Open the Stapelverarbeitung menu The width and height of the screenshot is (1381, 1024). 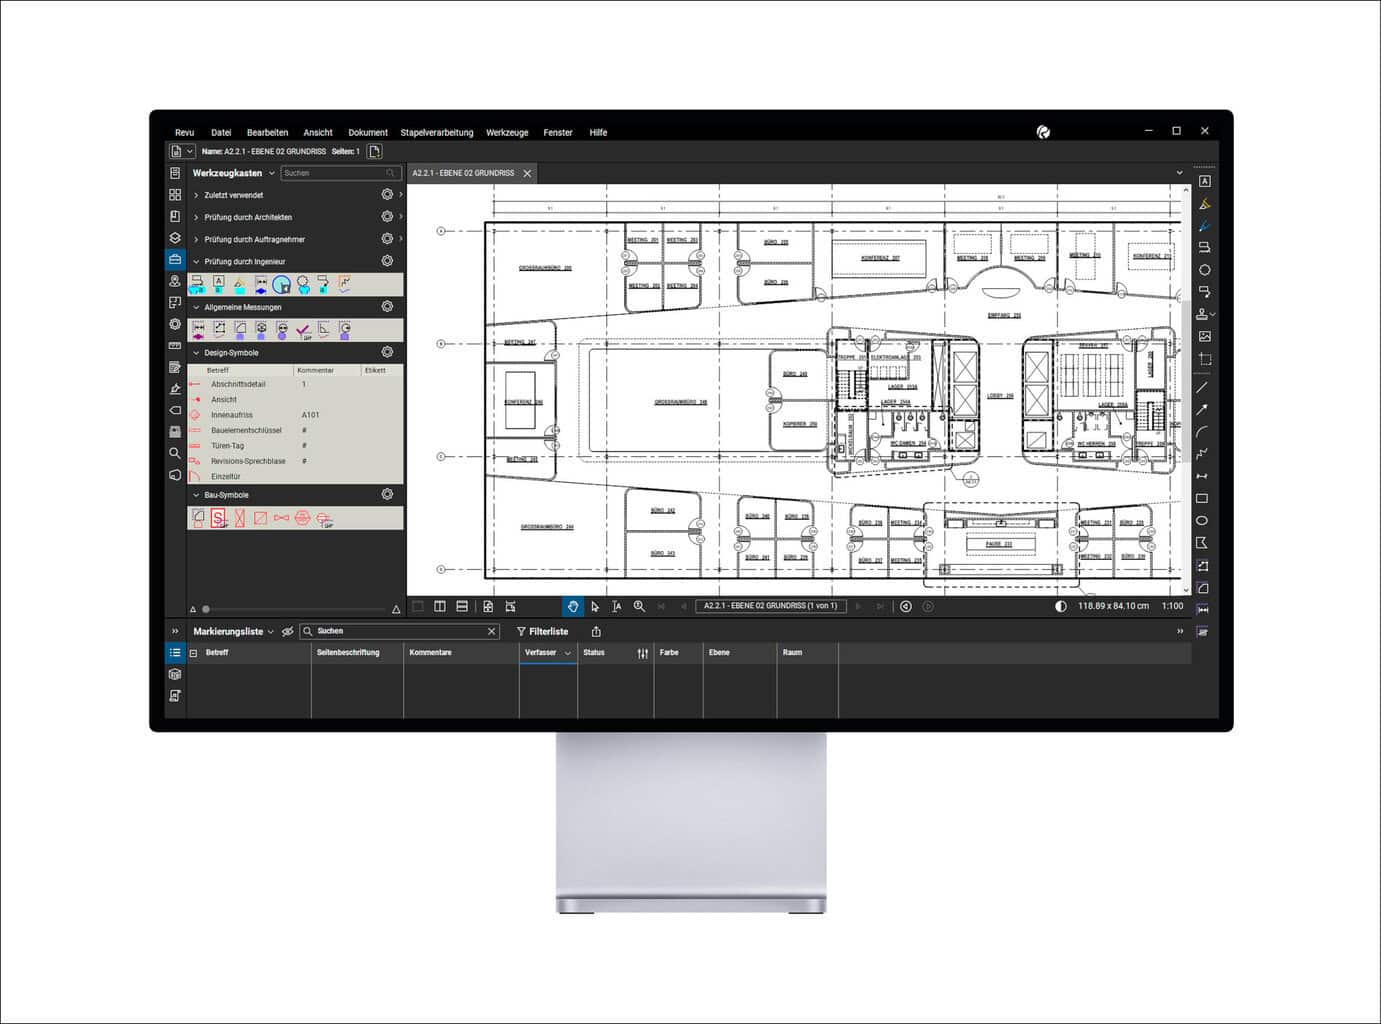click(436, 132)
